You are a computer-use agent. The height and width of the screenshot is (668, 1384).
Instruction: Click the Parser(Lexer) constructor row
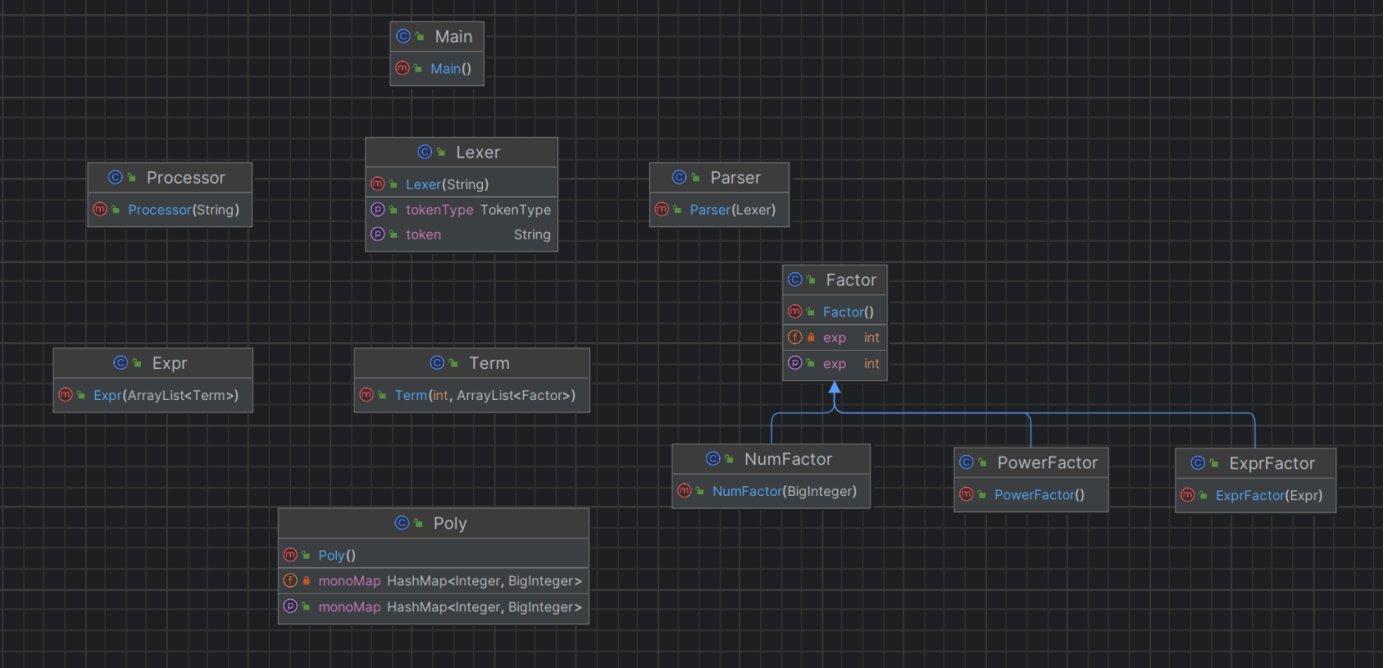(719, 210)
